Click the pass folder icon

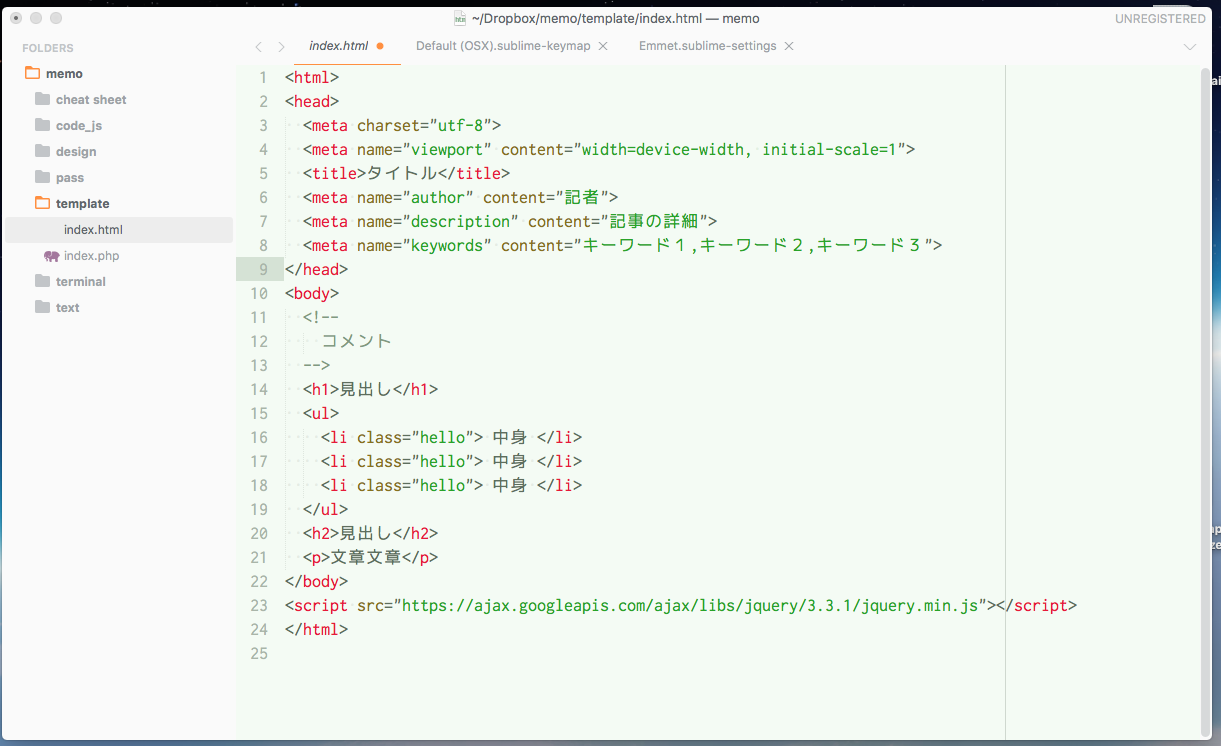tap(42, 177)
